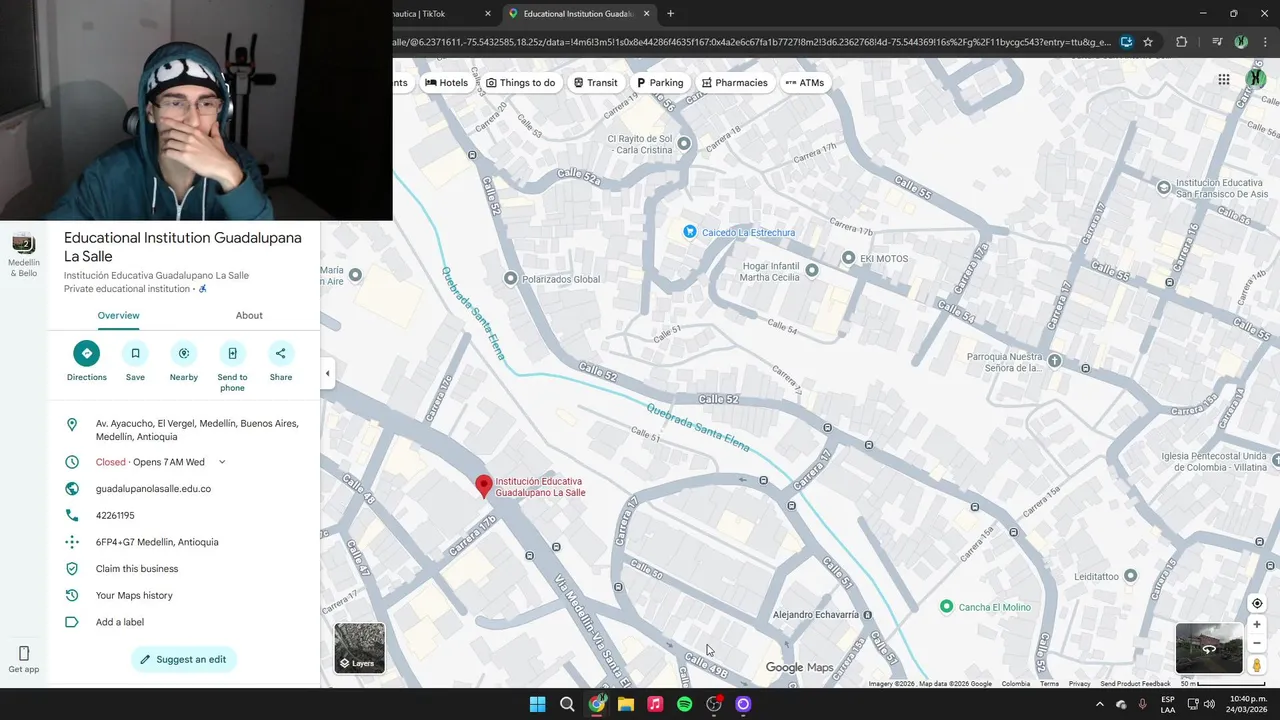Click the Windows Start button
1280x720 pixels.
click(x=538, y=704)
